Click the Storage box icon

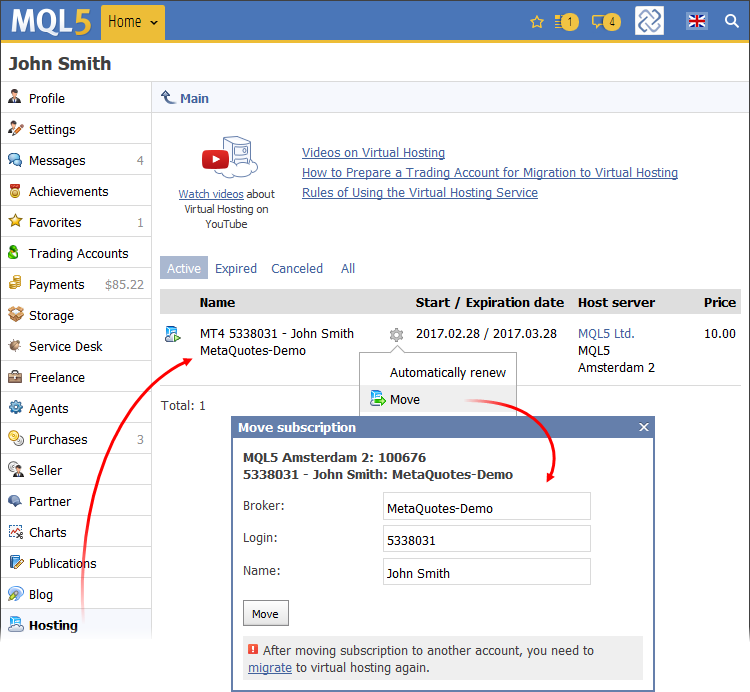(16, 314)
